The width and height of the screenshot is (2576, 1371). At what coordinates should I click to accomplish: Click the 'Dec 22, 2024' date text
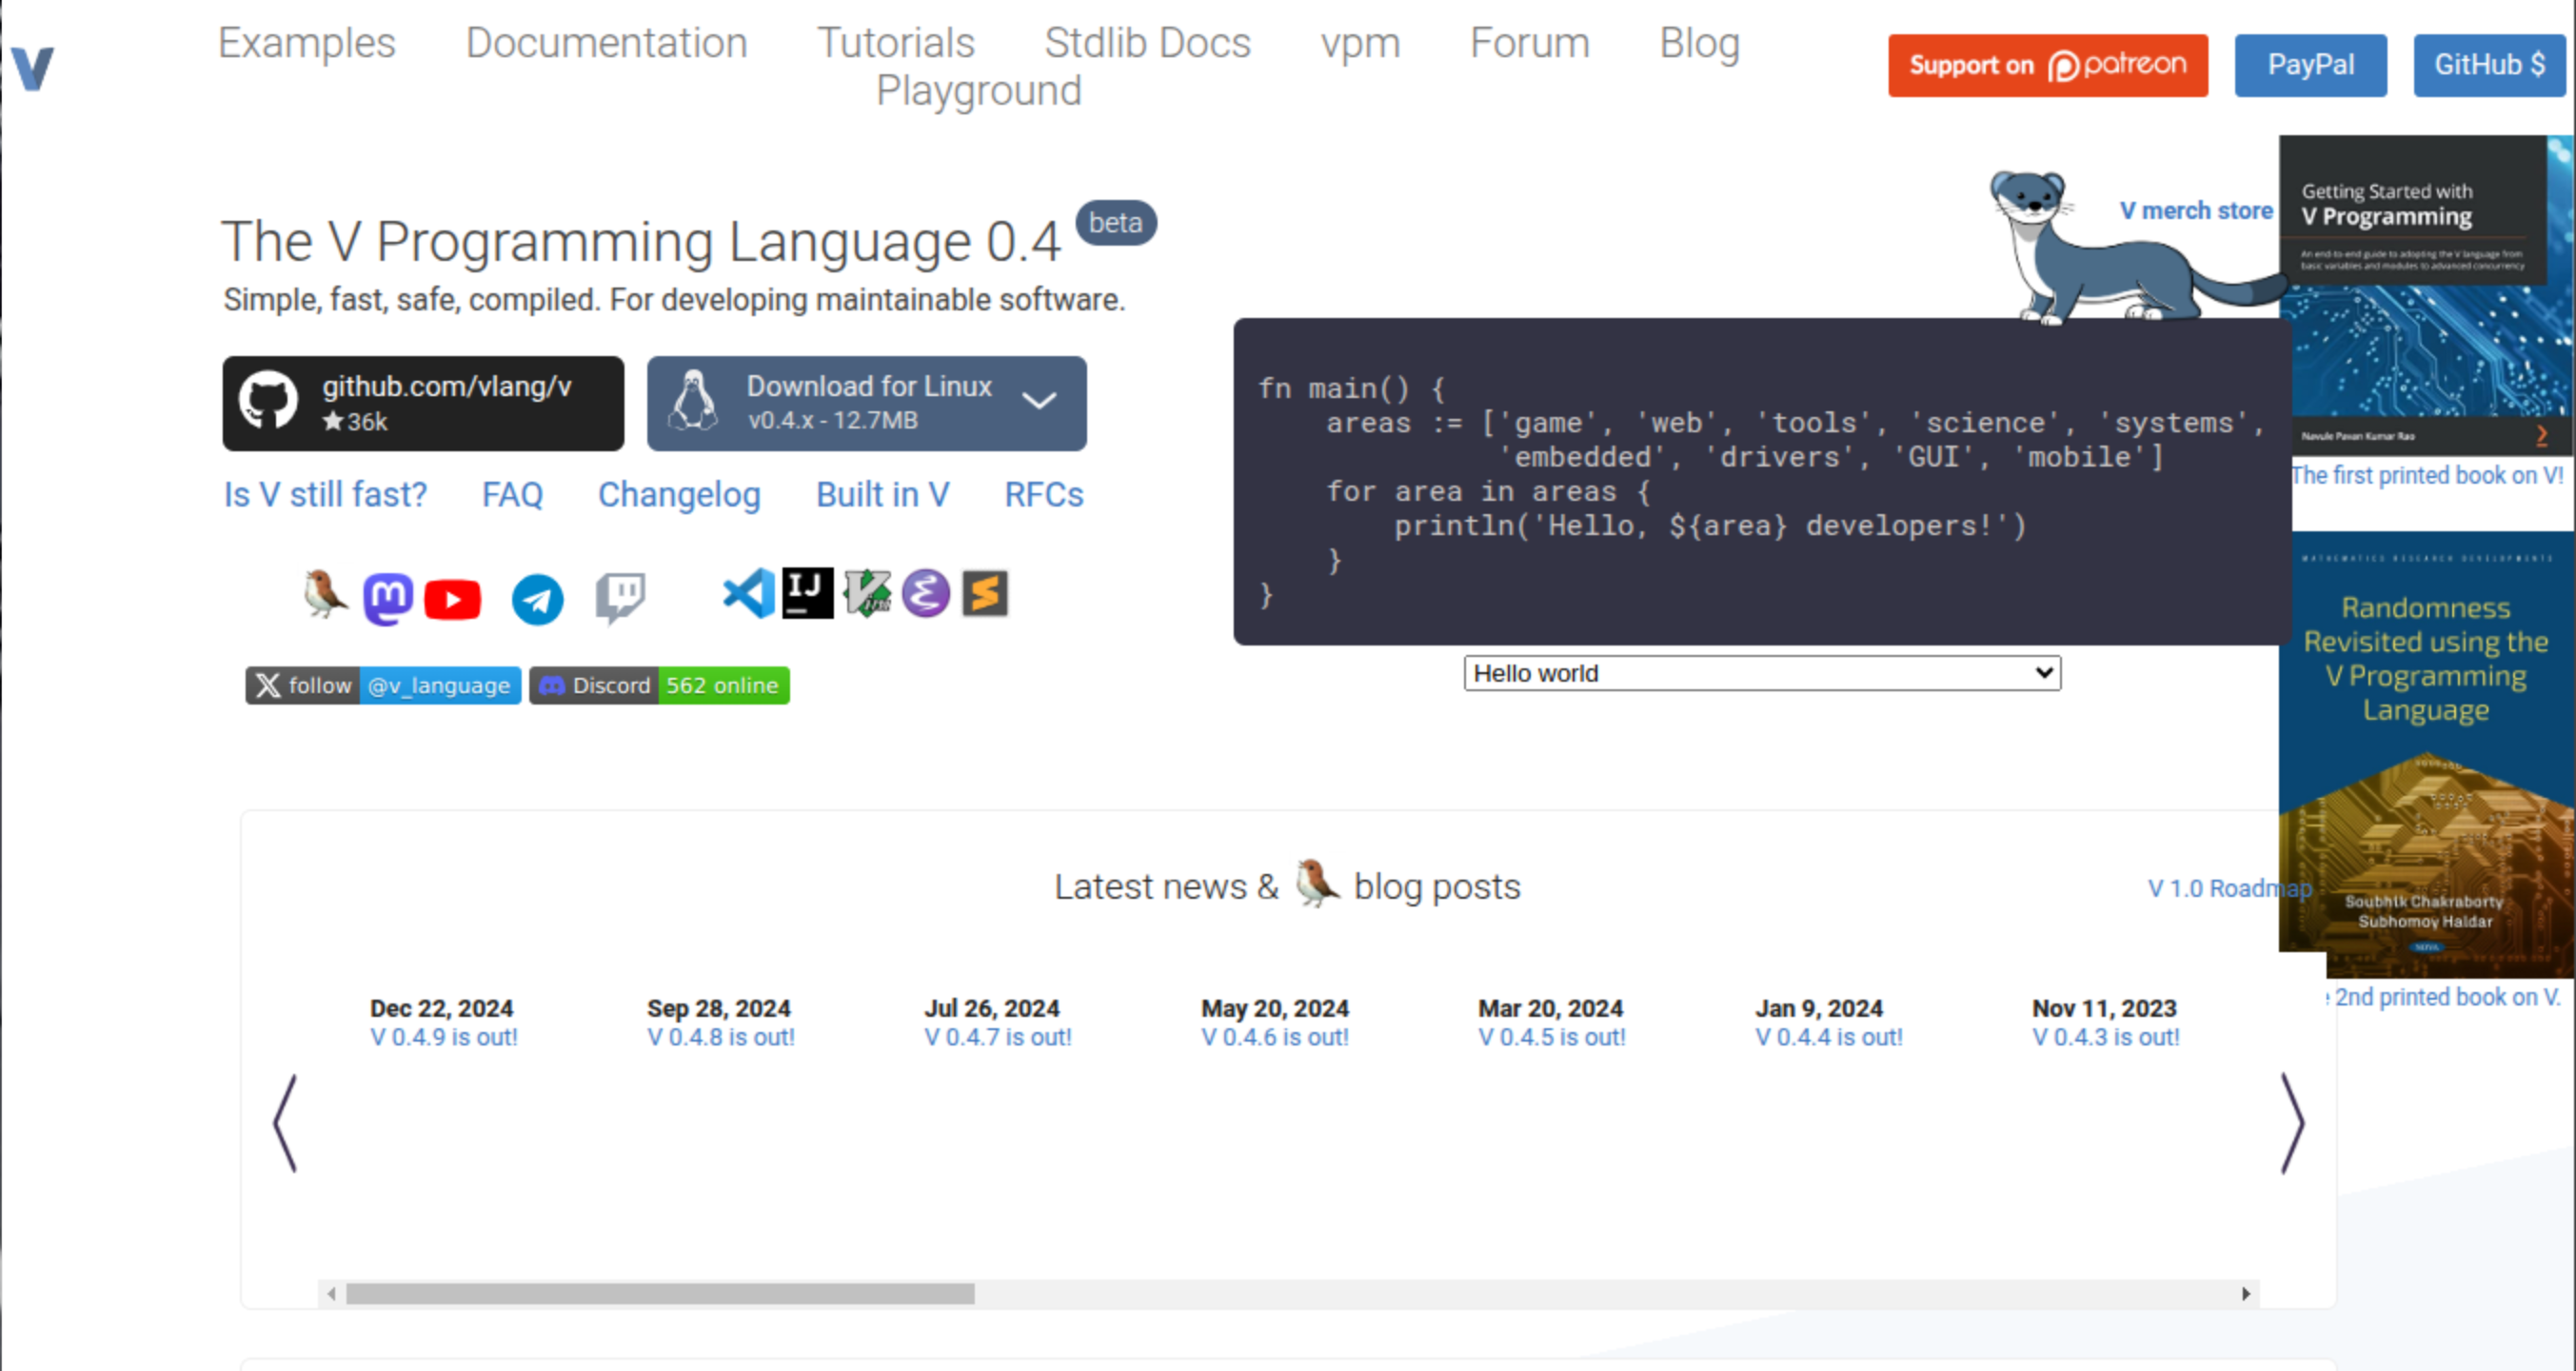pos(441,1008)
